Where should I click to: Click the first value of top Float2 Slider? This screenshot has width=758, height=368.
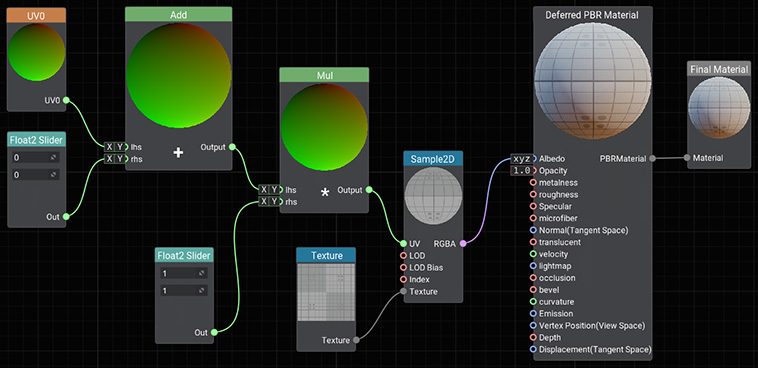point(35,158)
